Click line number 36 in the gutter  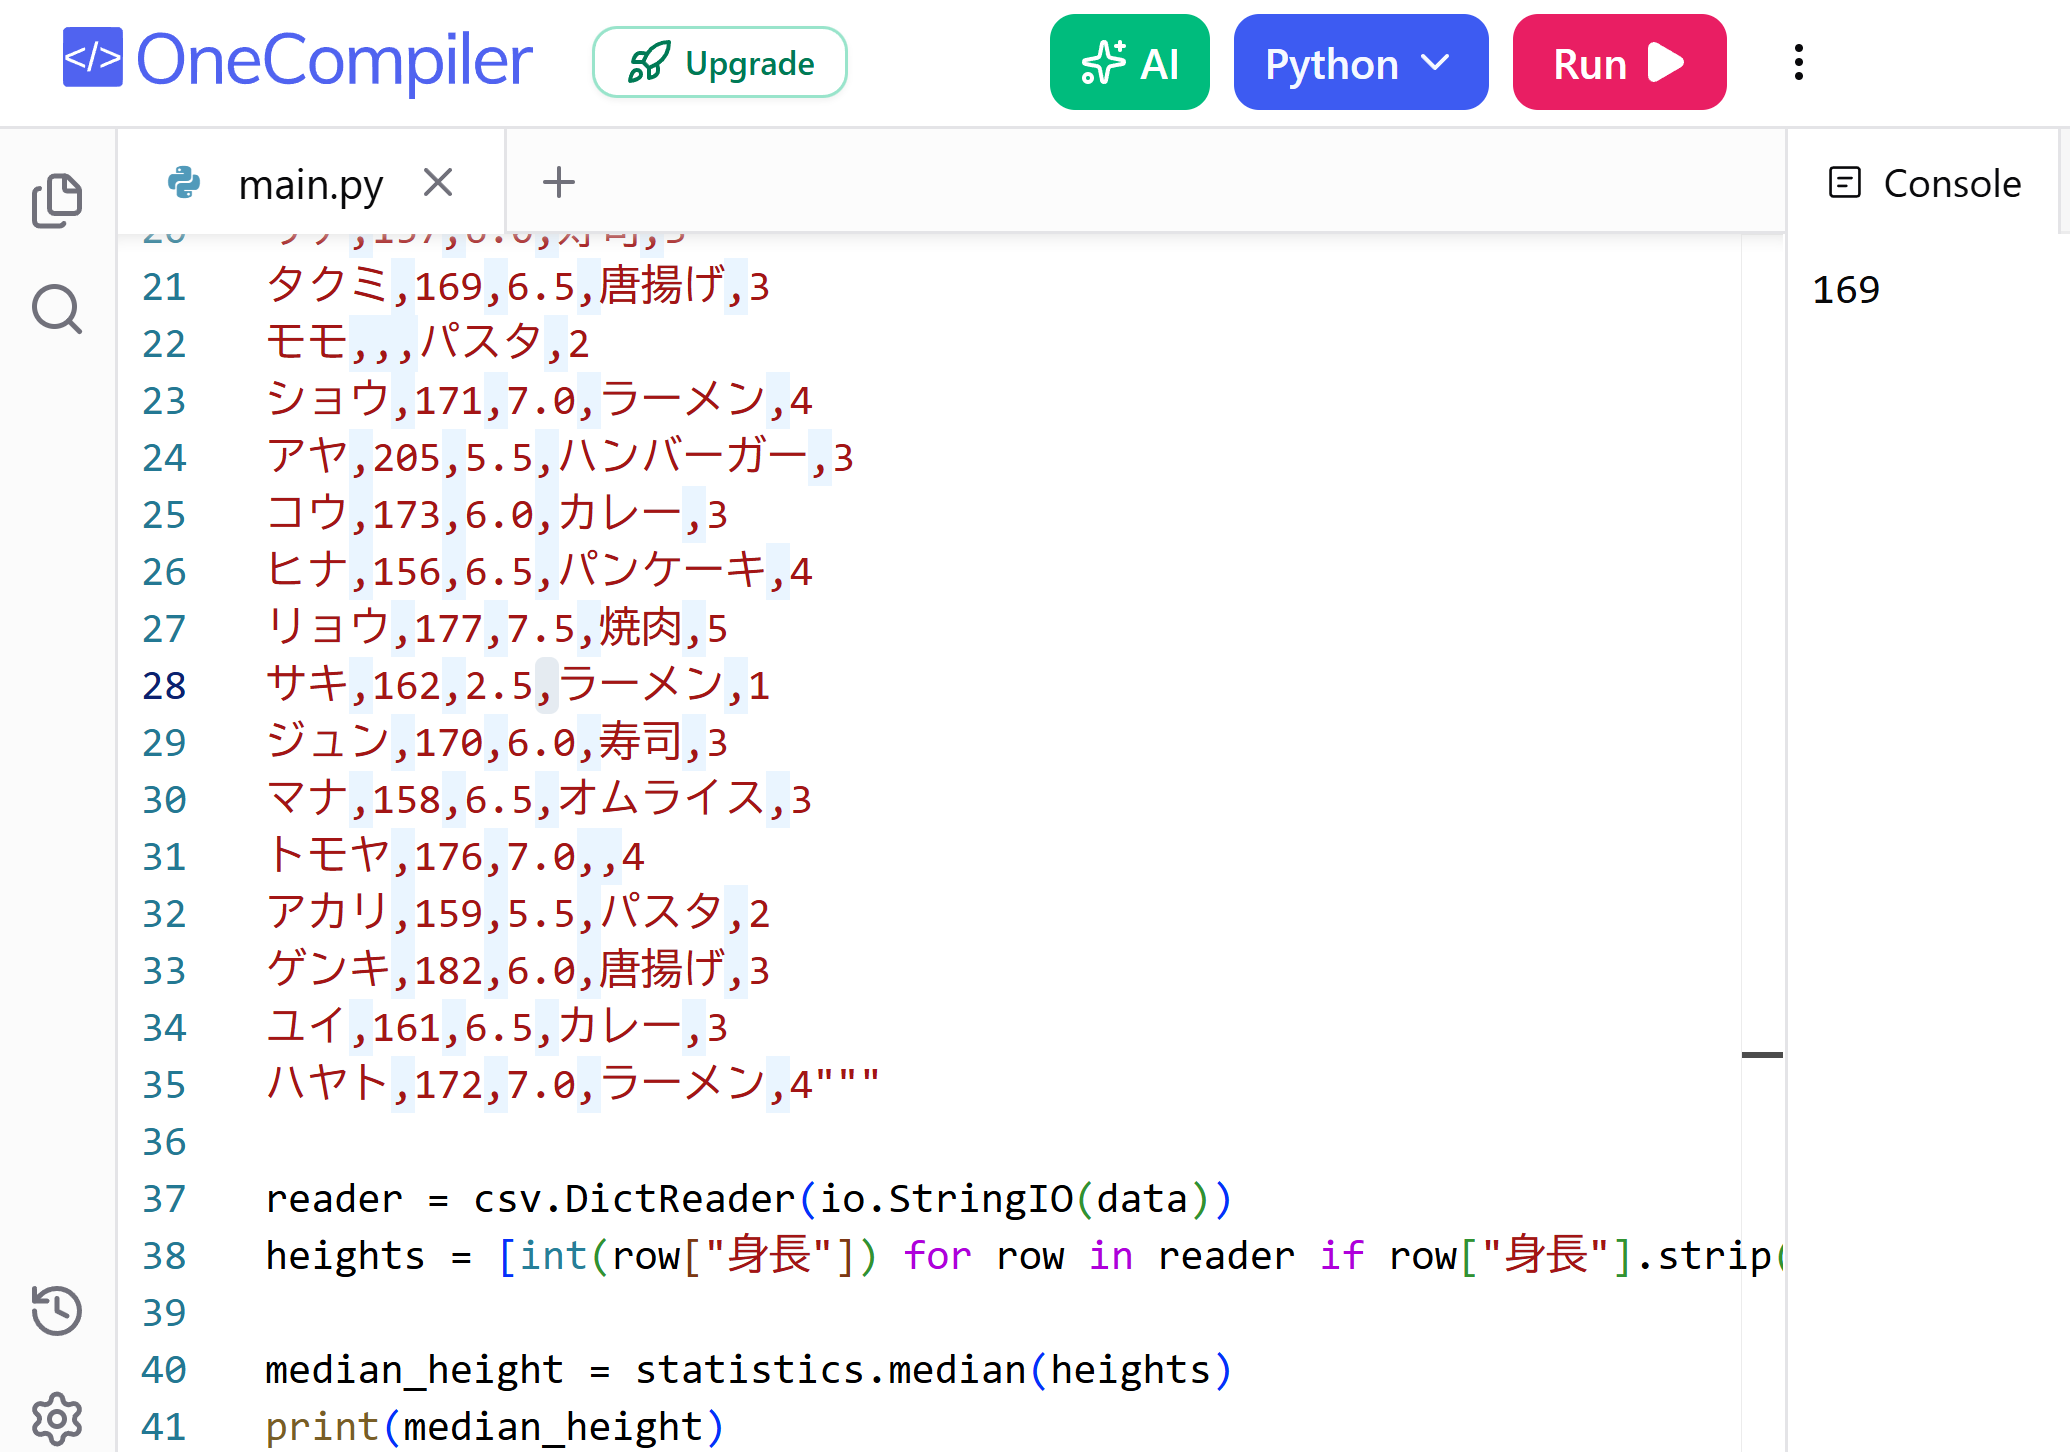164,1142
